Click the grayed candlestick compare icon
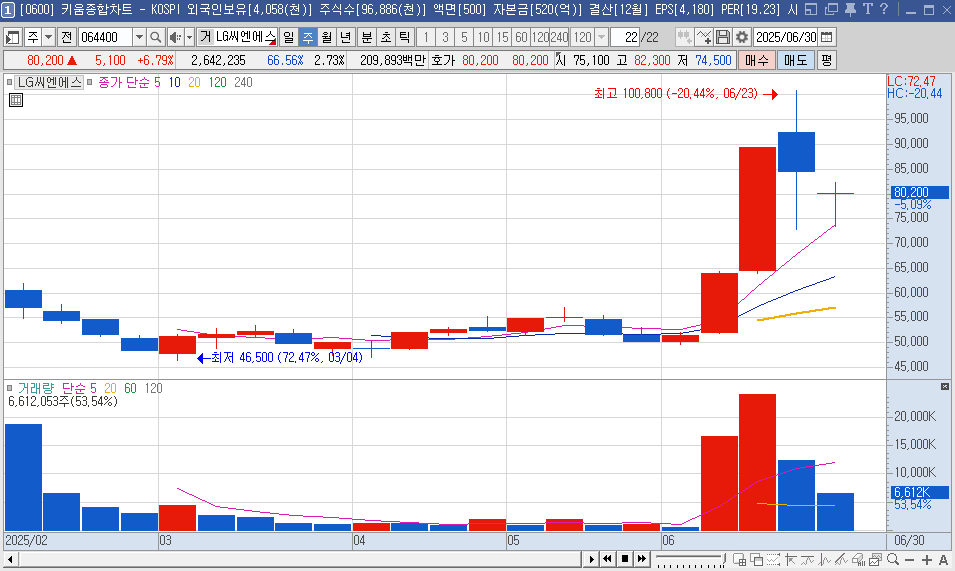The width and height of the screenshot is (955, 571). coord(684,37)
